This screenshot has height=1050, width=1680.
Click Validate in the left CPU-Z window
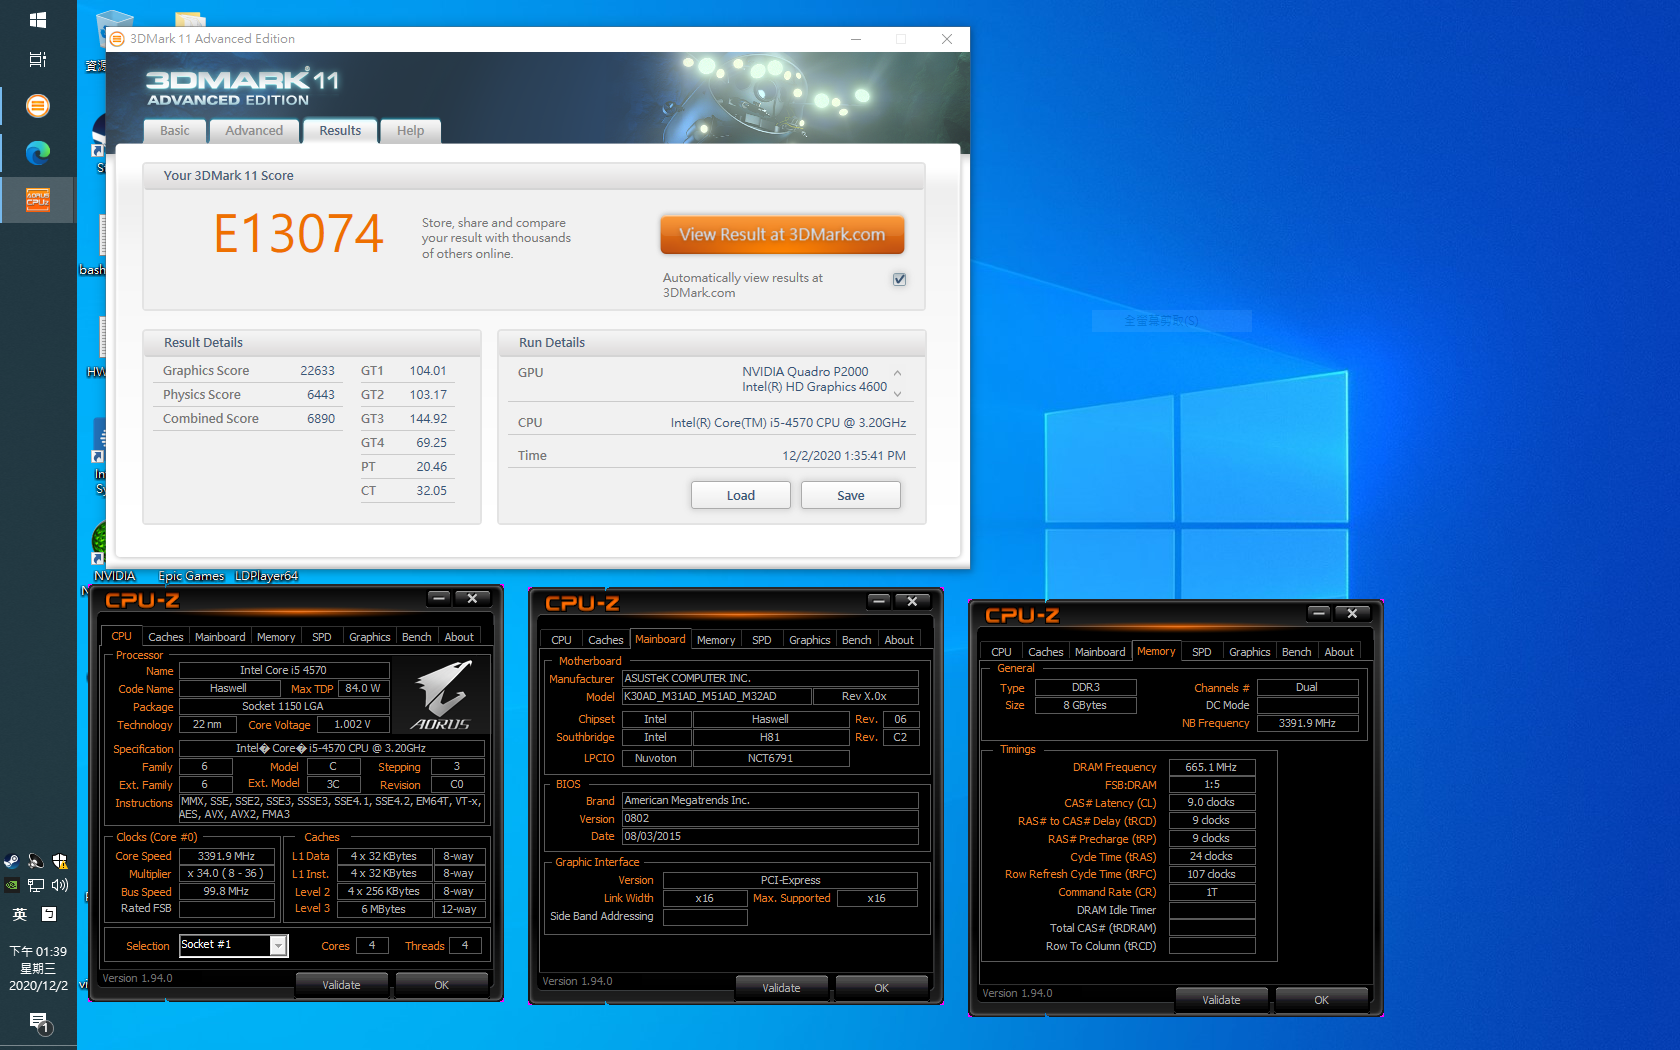341,985
